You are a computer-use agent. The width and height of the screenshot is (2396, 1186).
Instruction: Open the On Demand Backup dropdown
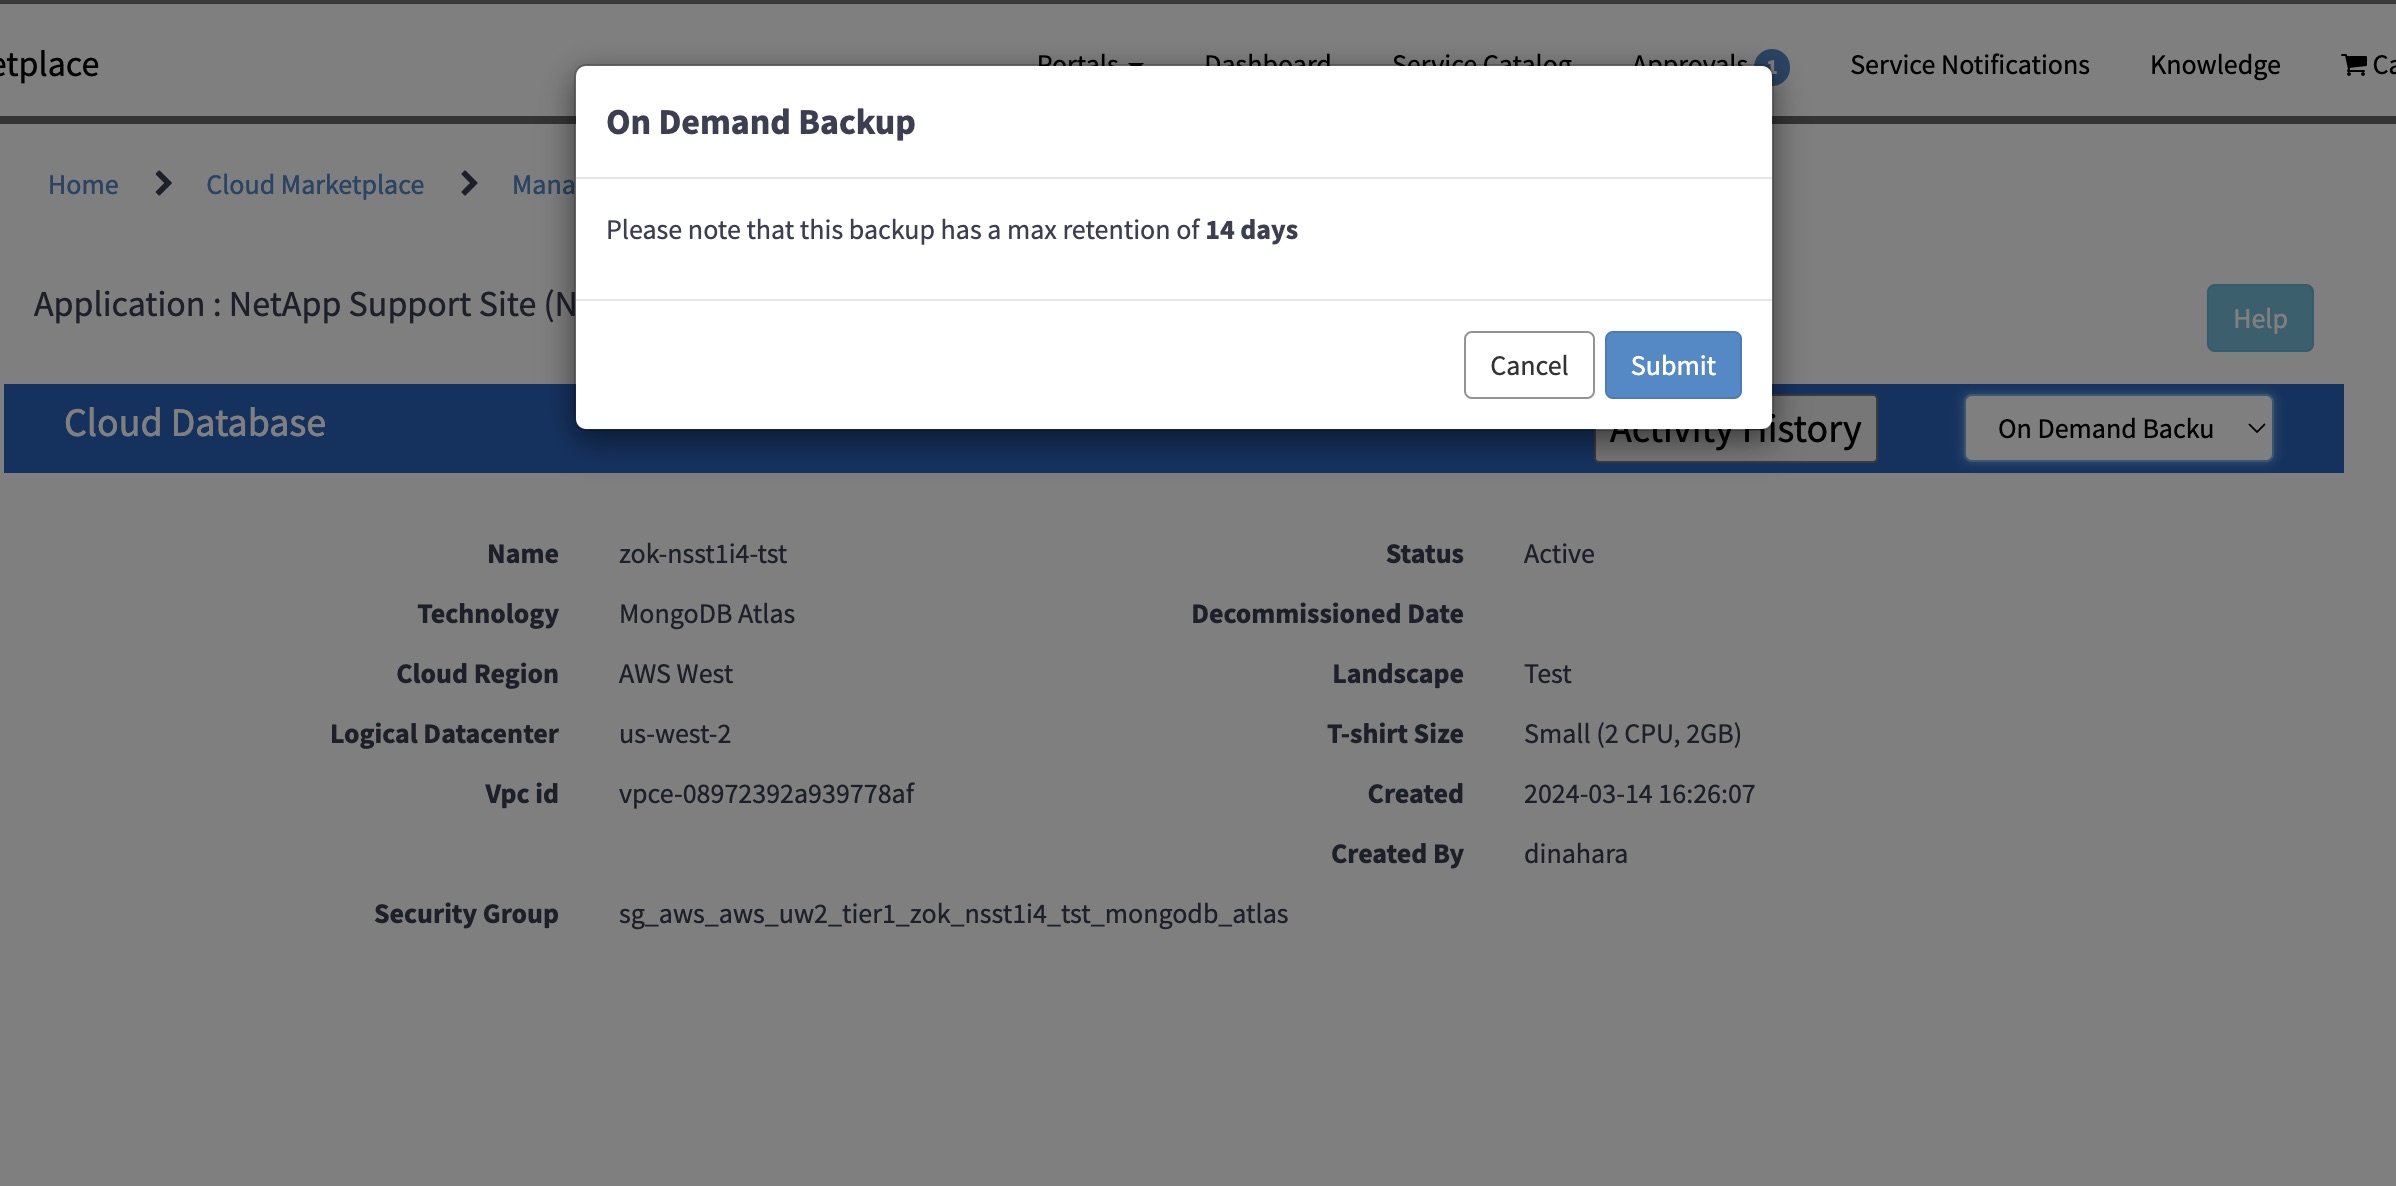2118,428
